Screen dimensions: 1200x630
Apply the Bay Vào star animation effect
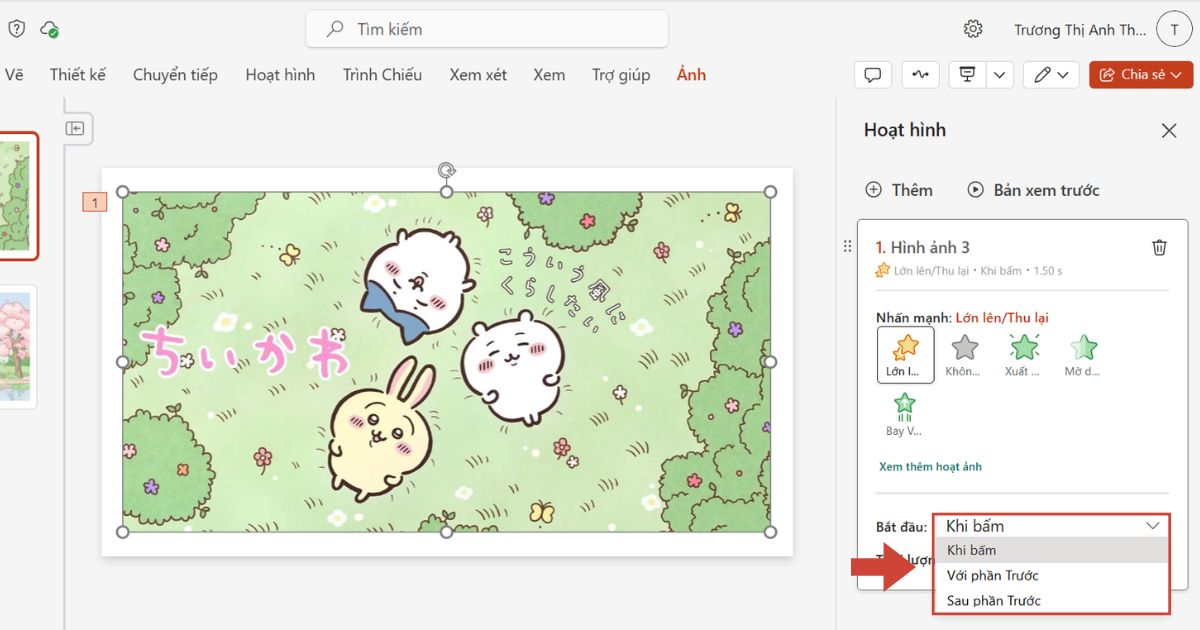904,415
